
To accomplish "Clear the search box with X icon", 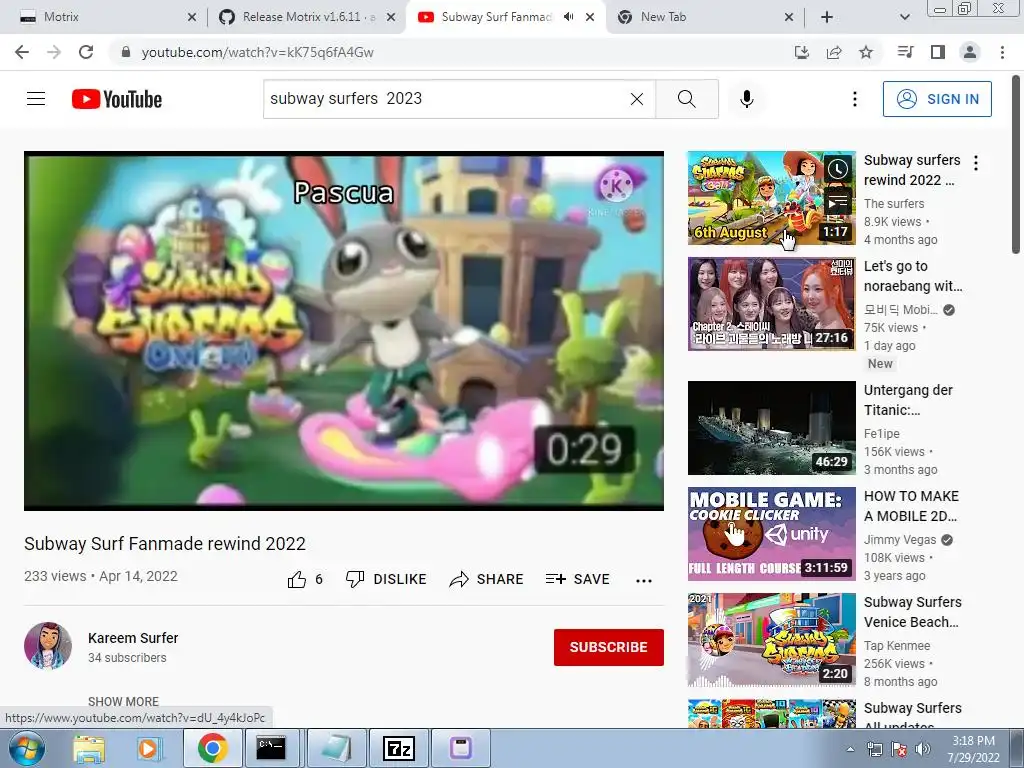I will pyautogui.click(x=637, y=99).
